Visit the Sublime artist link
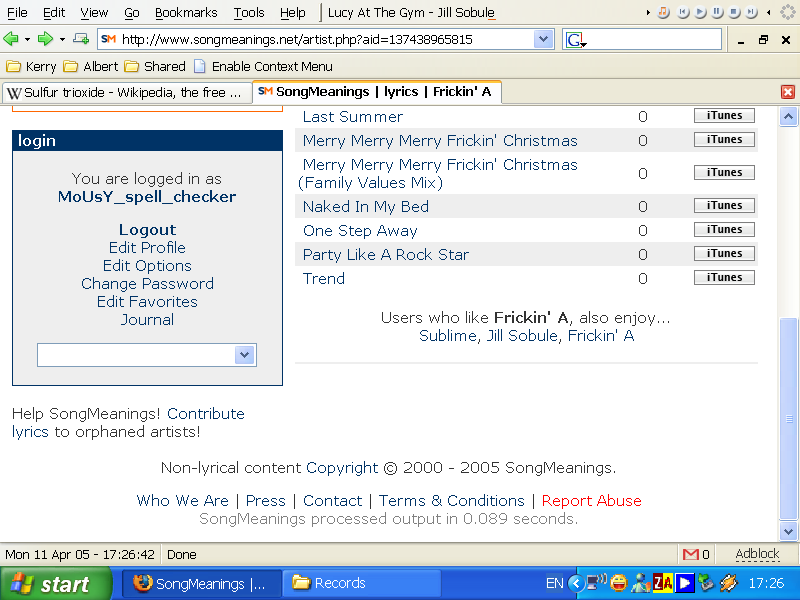Viewport: 800px width, 600px height. pyautogui.click(x=447, y=336)
